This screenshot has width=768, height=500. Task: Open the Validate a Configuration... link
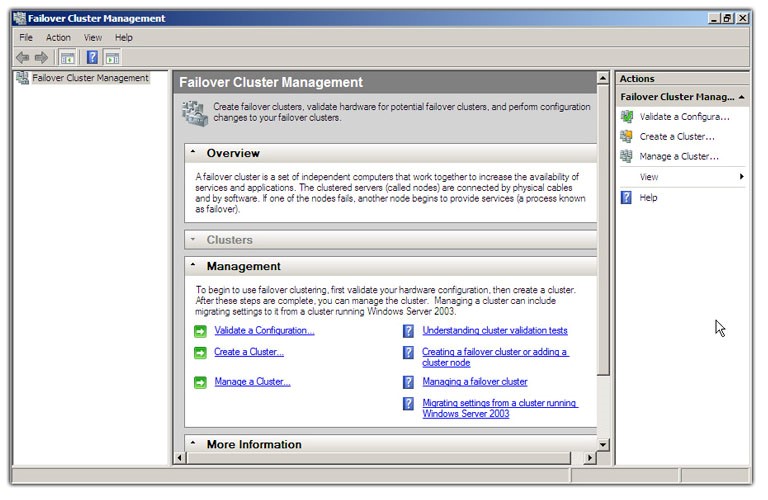[x=264, y=331]
